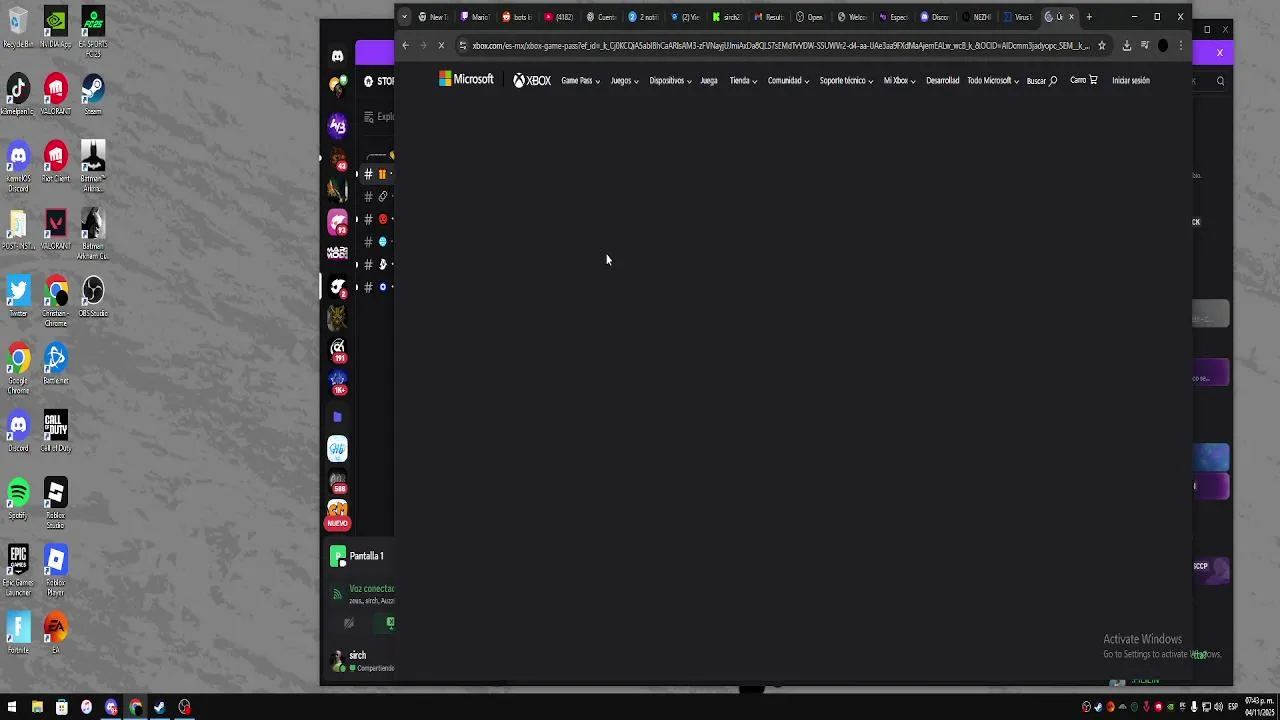Expand the Game Pass dropdown

pos(580,81)
